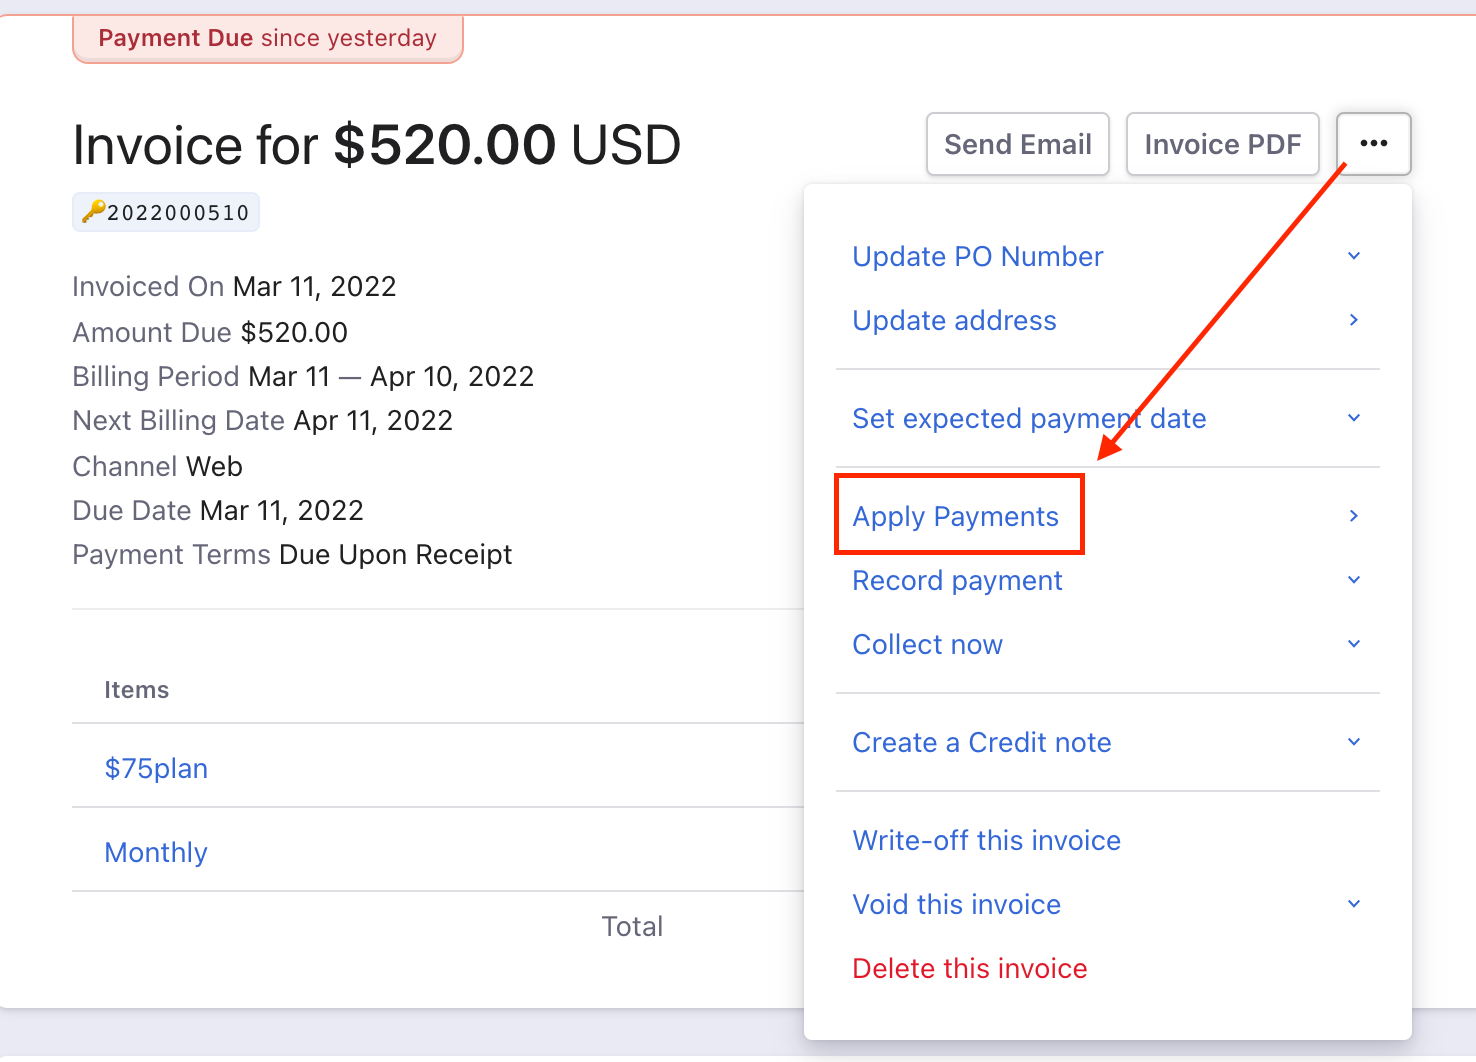Expand the Void this invoice dropdown

coord(1353,903)
